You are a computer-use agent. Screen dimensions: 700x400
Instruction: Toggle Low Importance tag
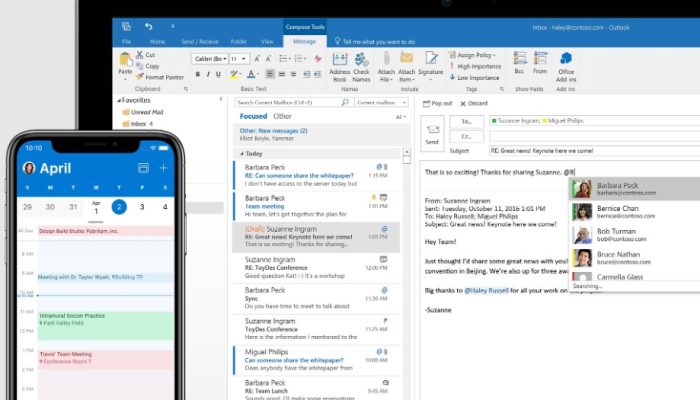[474, 77]
